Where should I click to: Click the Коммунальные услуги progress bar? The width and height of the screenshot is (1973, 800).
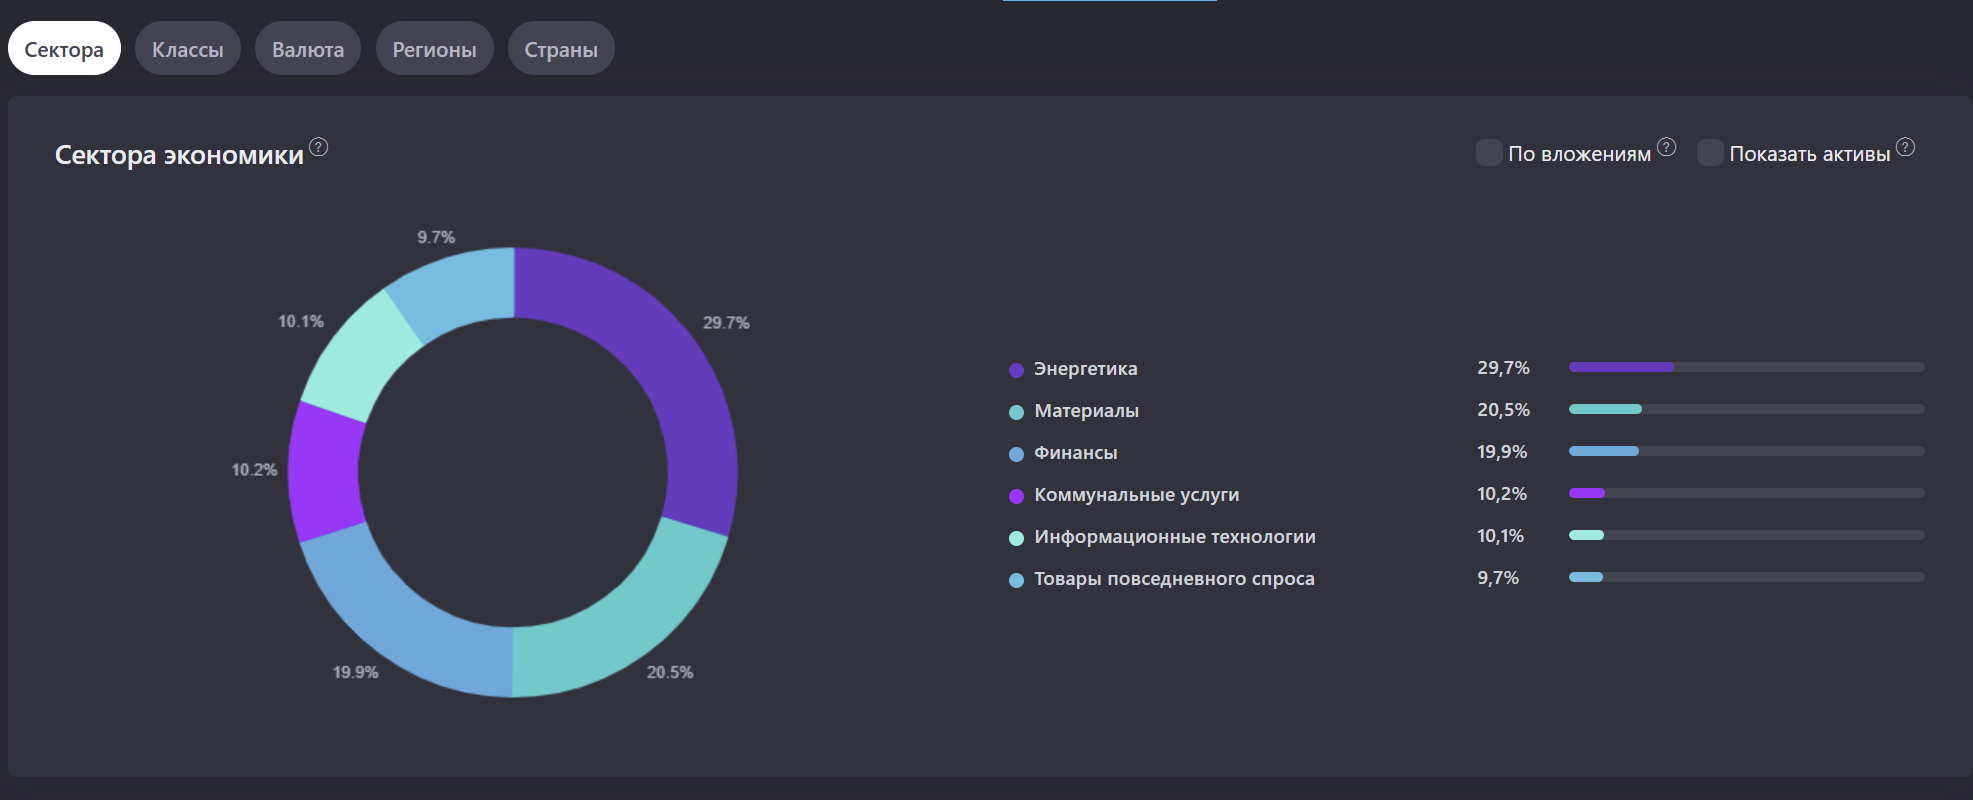point(1746,493)
